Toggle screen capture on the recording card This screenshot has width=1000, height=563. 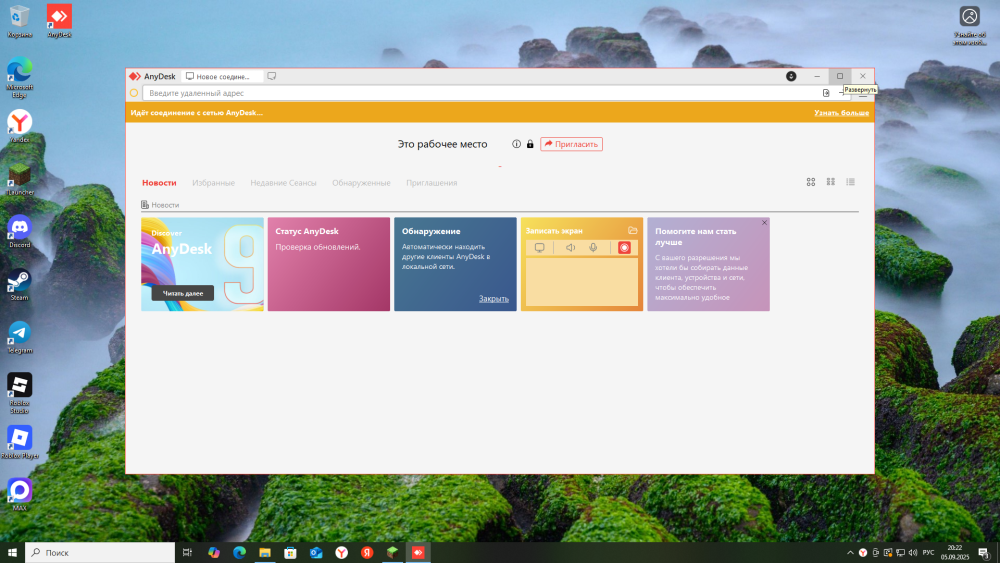tap(540, 247)
